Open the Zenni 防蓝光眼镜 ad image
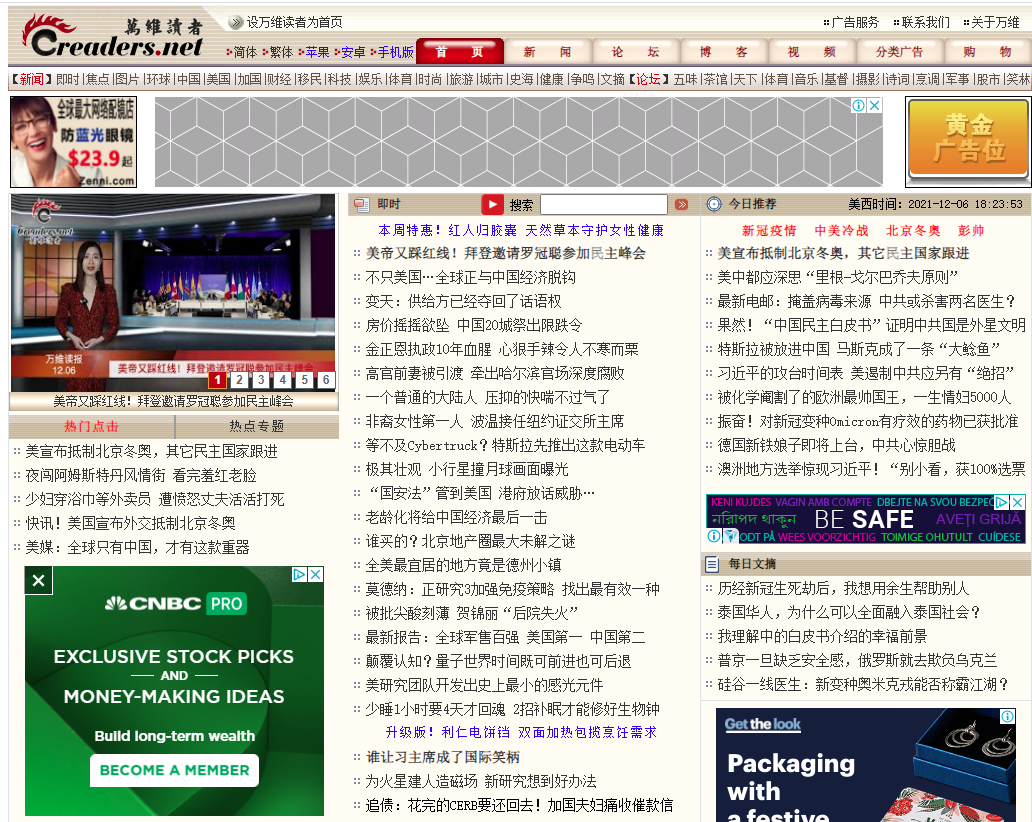The width and height of the screenshot is (1032, 822). coord(74,141)
